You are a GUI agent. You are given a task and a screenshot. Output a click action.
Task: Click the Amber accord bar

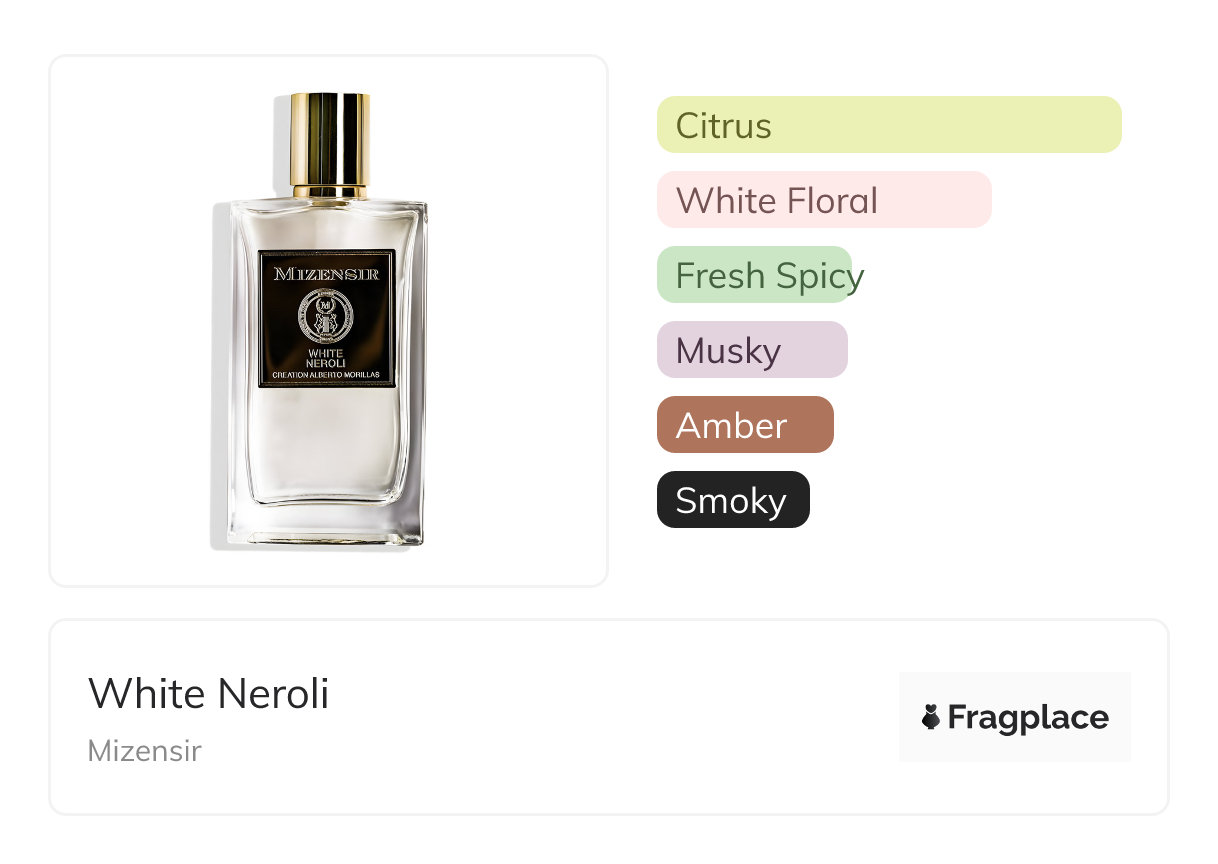[745, 425]
